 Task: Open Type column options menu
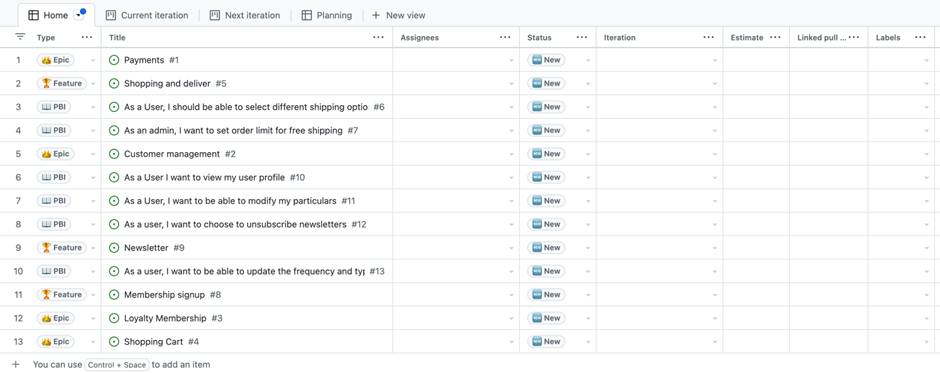point(87,37)
